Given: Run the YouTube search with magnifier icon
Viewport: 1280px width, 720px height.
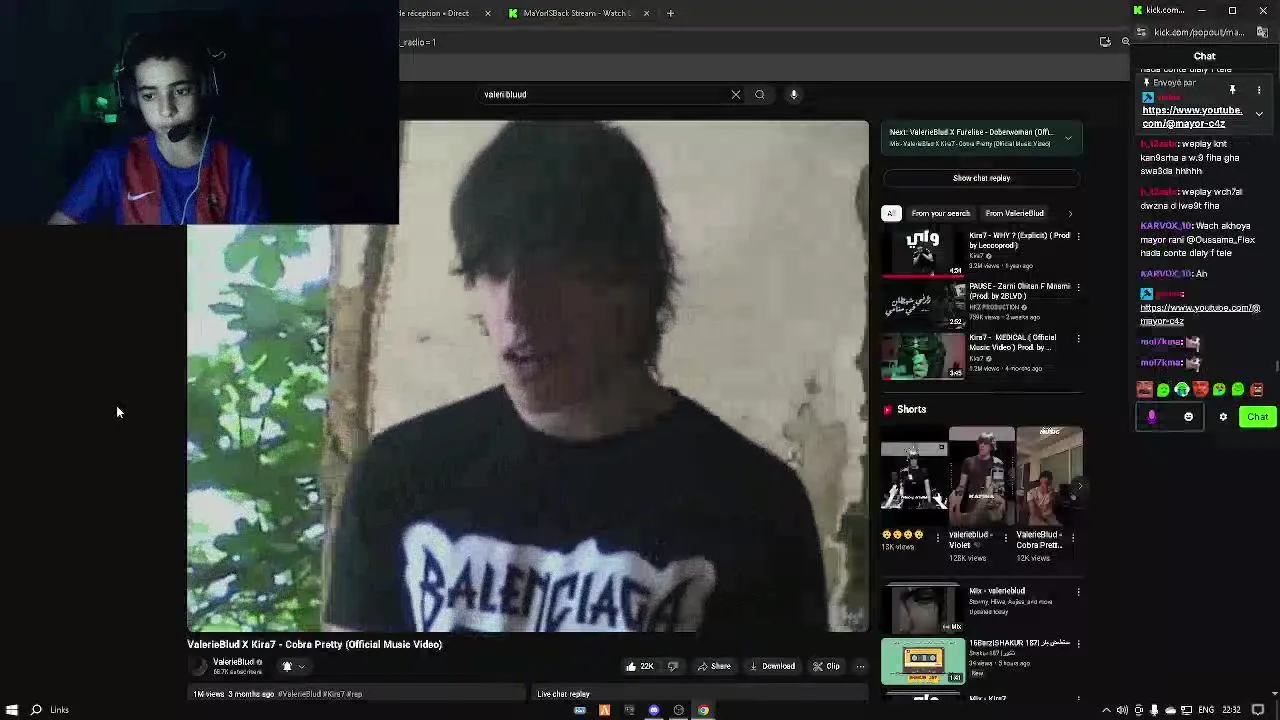Looking at the screenshot, I should coord(760,94).
